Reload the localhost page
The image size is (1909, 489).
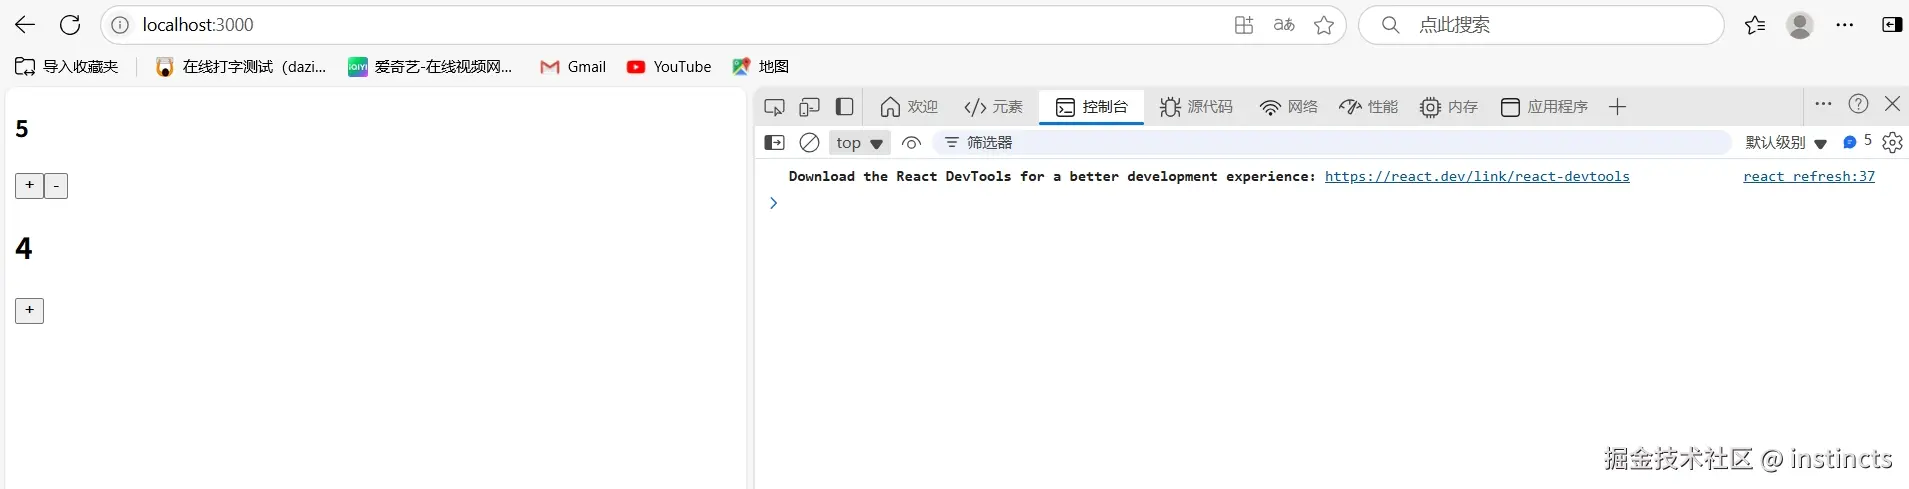[x=70, y=25]
